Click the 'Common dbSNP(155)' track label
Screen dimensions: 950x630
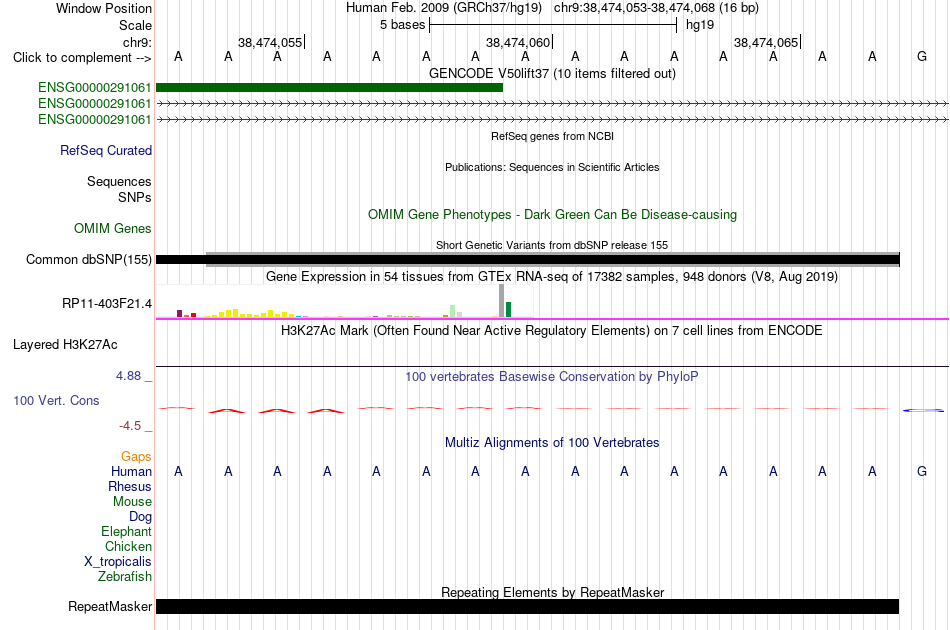tap(88, 259)
